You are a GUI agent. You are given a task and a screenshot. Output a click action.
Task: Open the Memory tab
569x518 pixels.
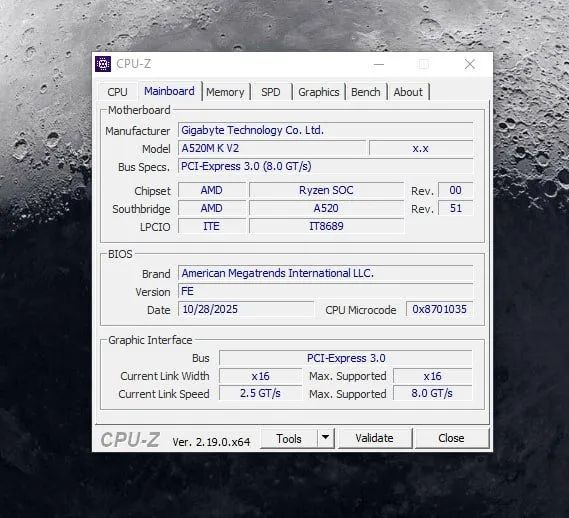225,92
